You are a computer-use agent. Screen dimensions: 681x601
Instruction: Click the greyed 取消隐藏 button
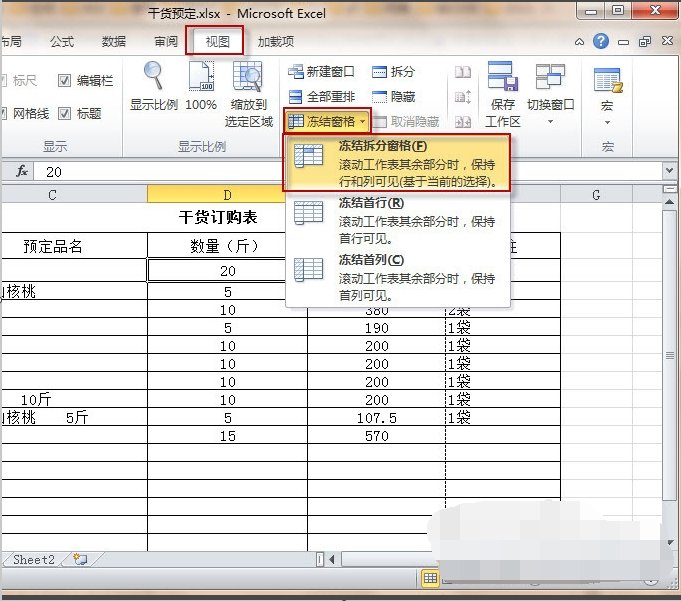pos(406,122)
